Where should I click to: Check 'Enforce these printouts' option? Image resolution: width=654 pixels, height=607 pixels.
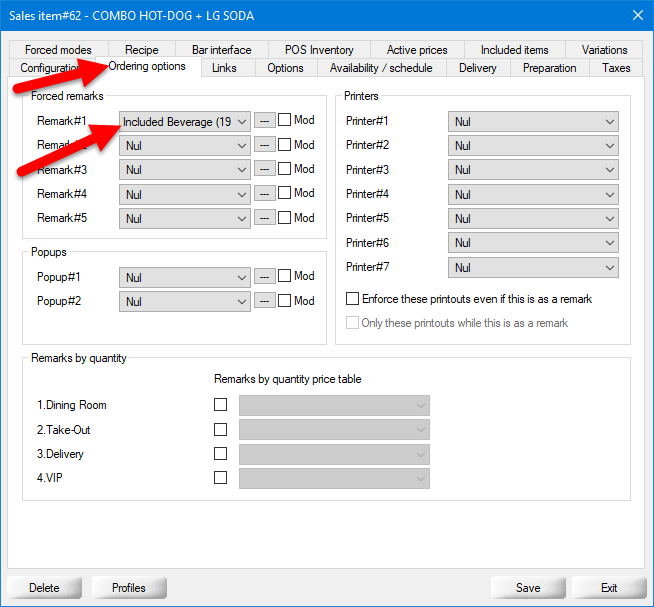352,299
